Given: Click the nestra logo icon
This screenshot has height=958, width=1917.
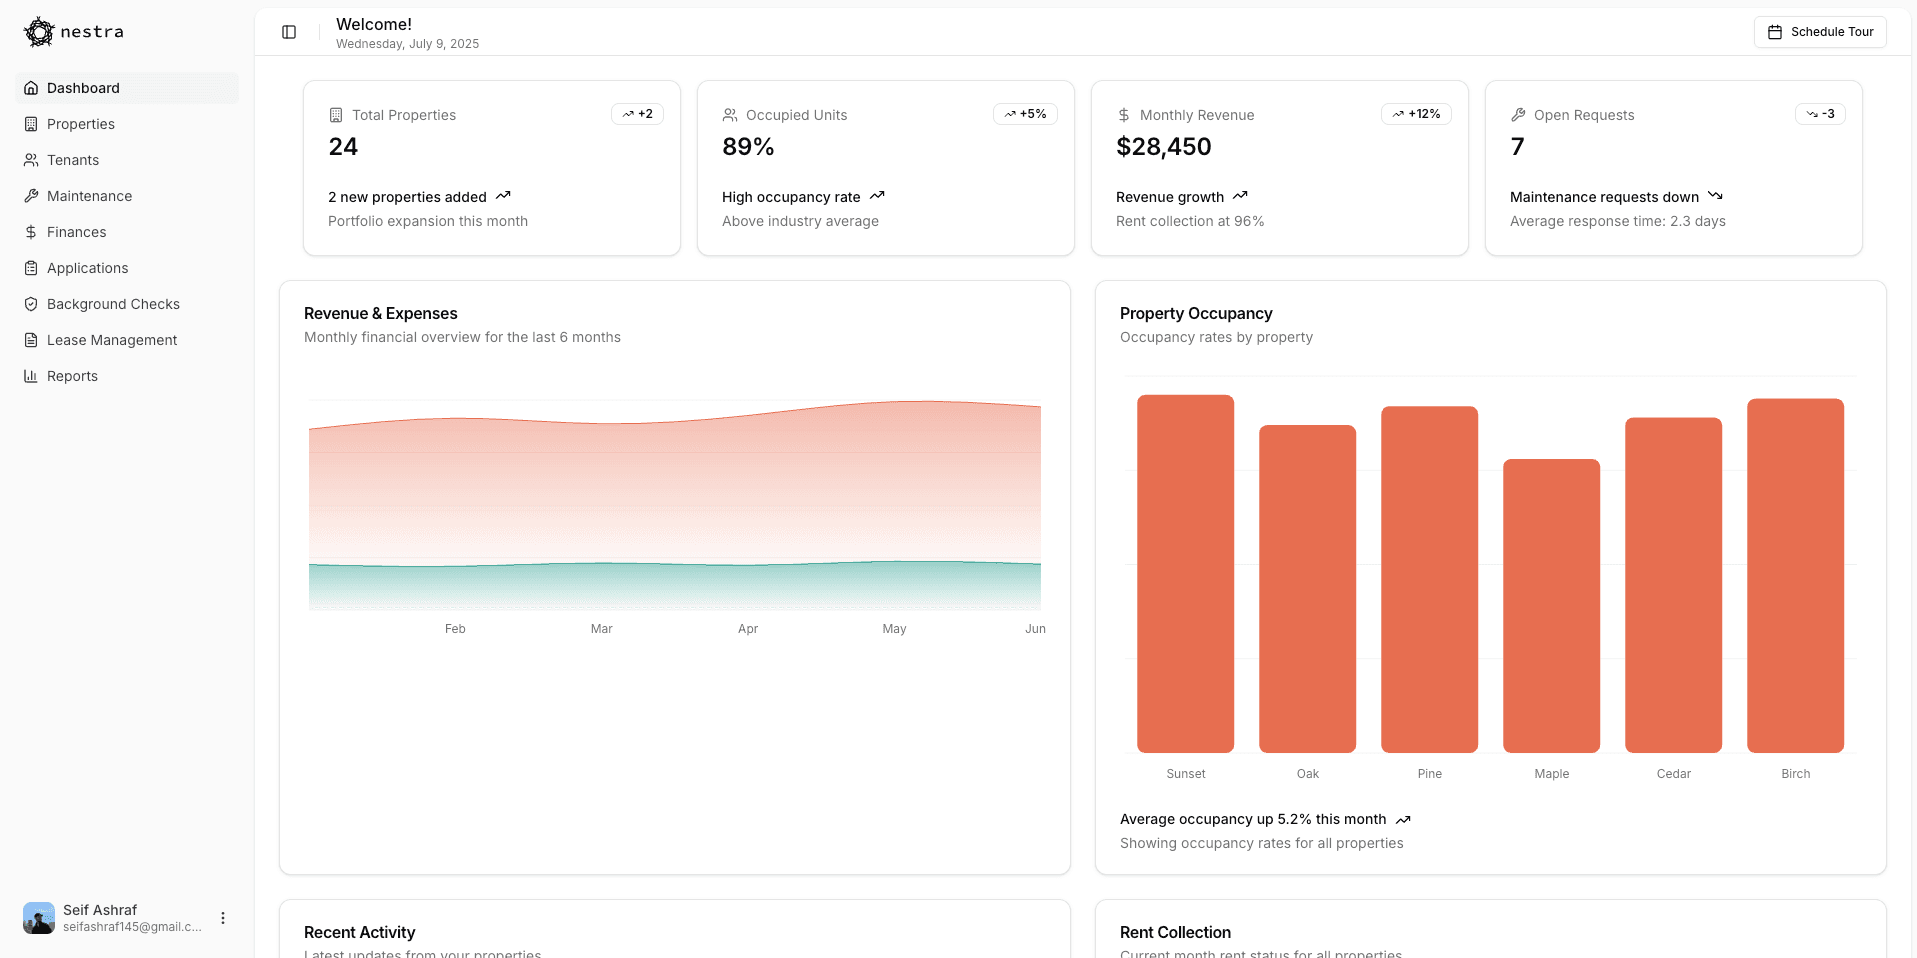Looking at the screenshot, I should pyautogui.click(x=39, y=31).
